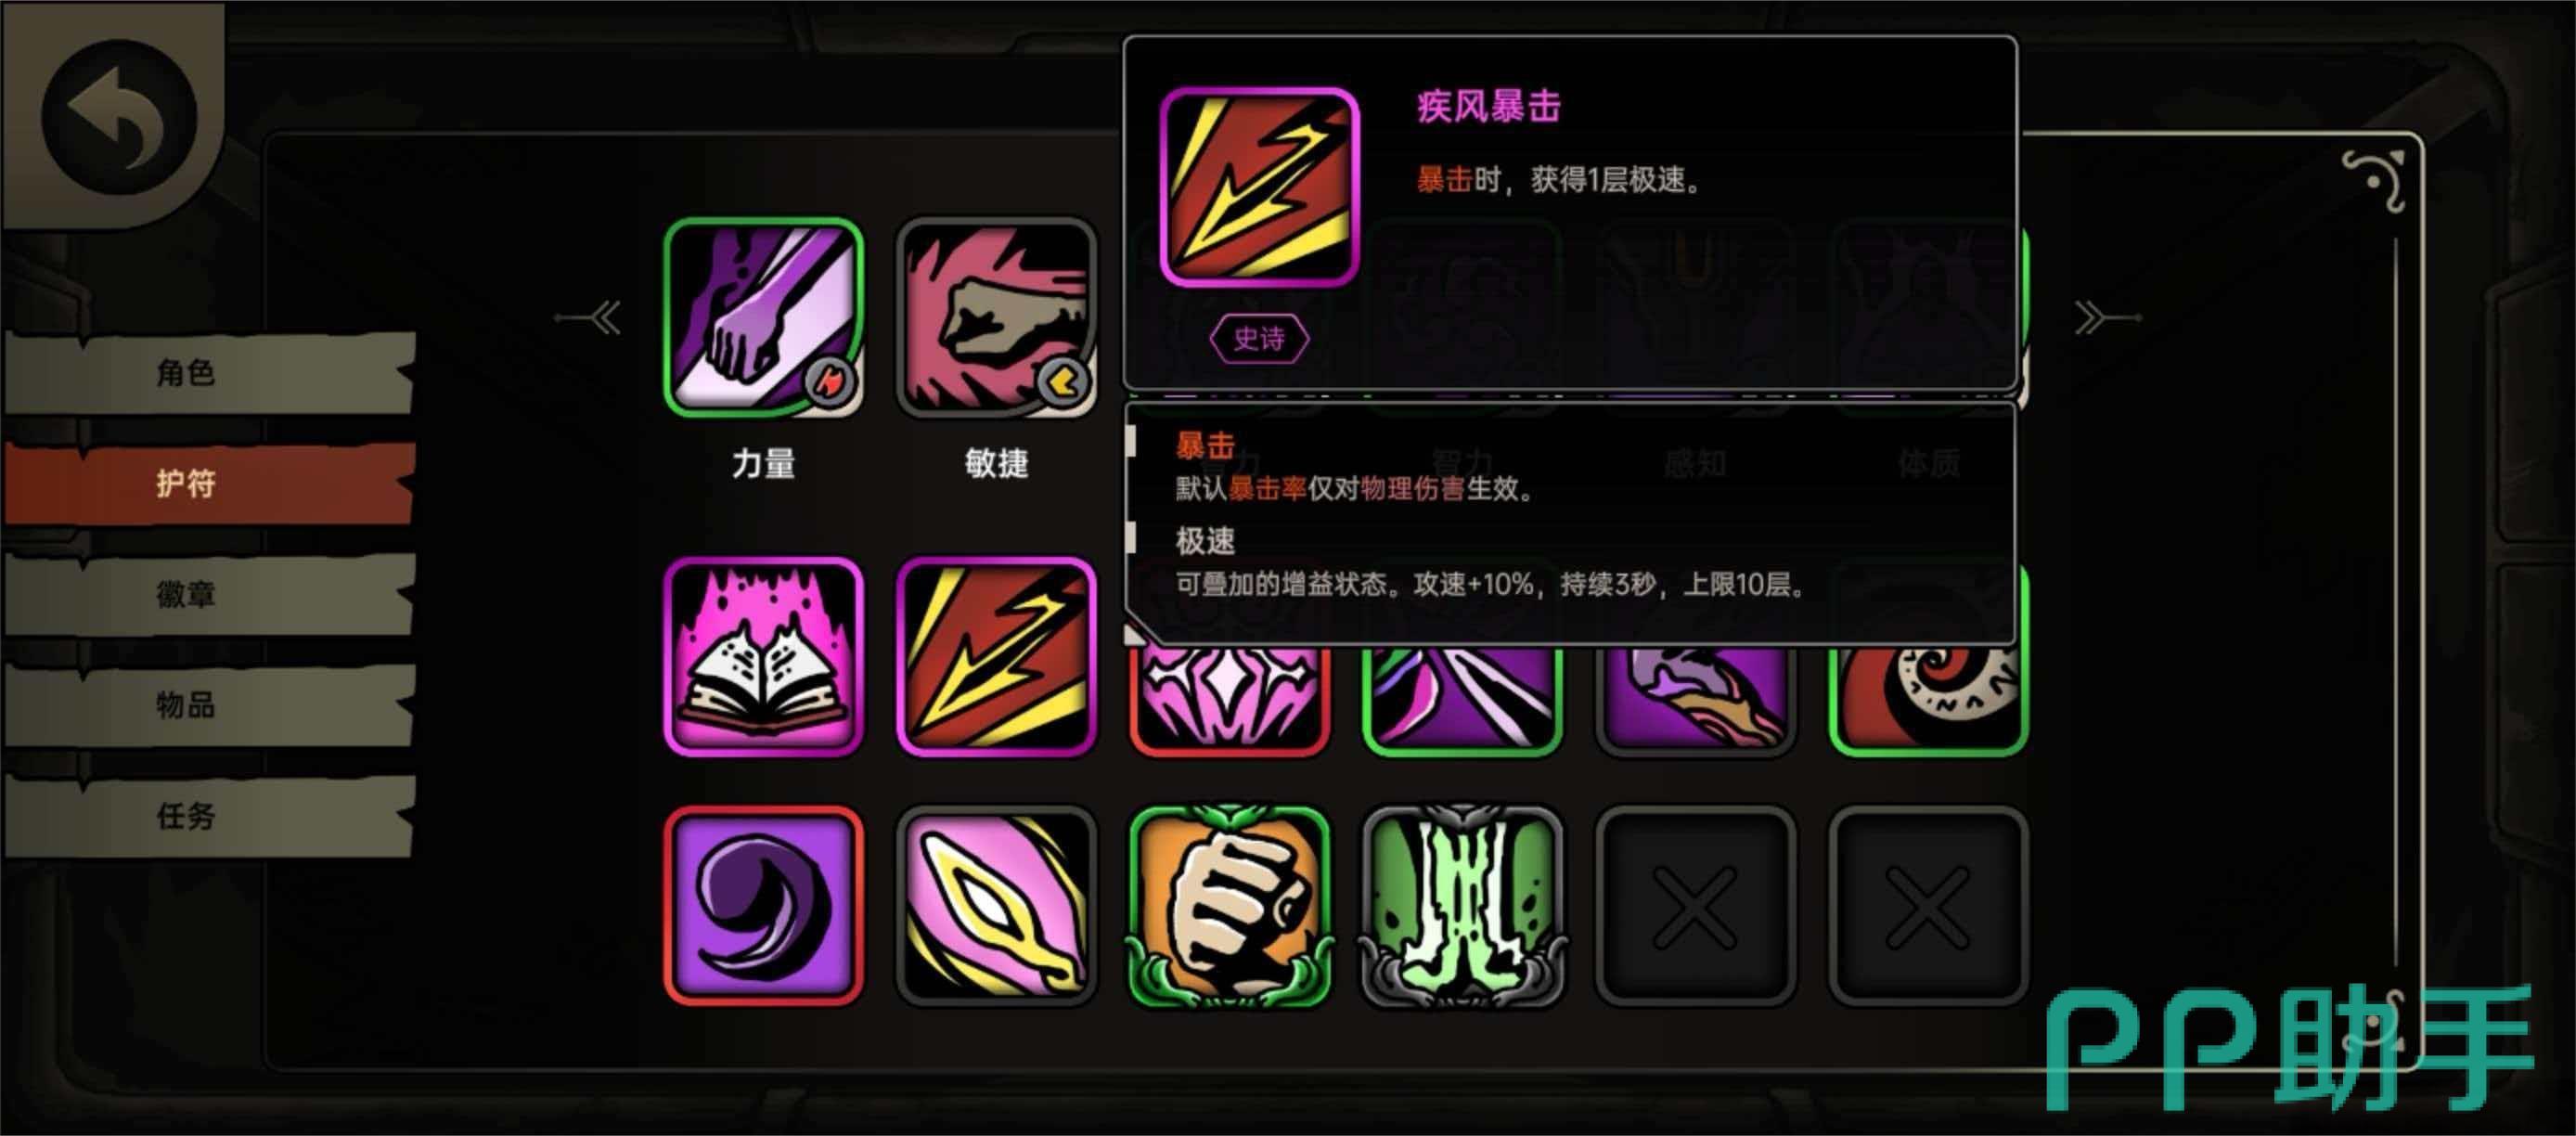
Task: Select the Strength (力量) fist amulet icon
Action: (763, 317)
